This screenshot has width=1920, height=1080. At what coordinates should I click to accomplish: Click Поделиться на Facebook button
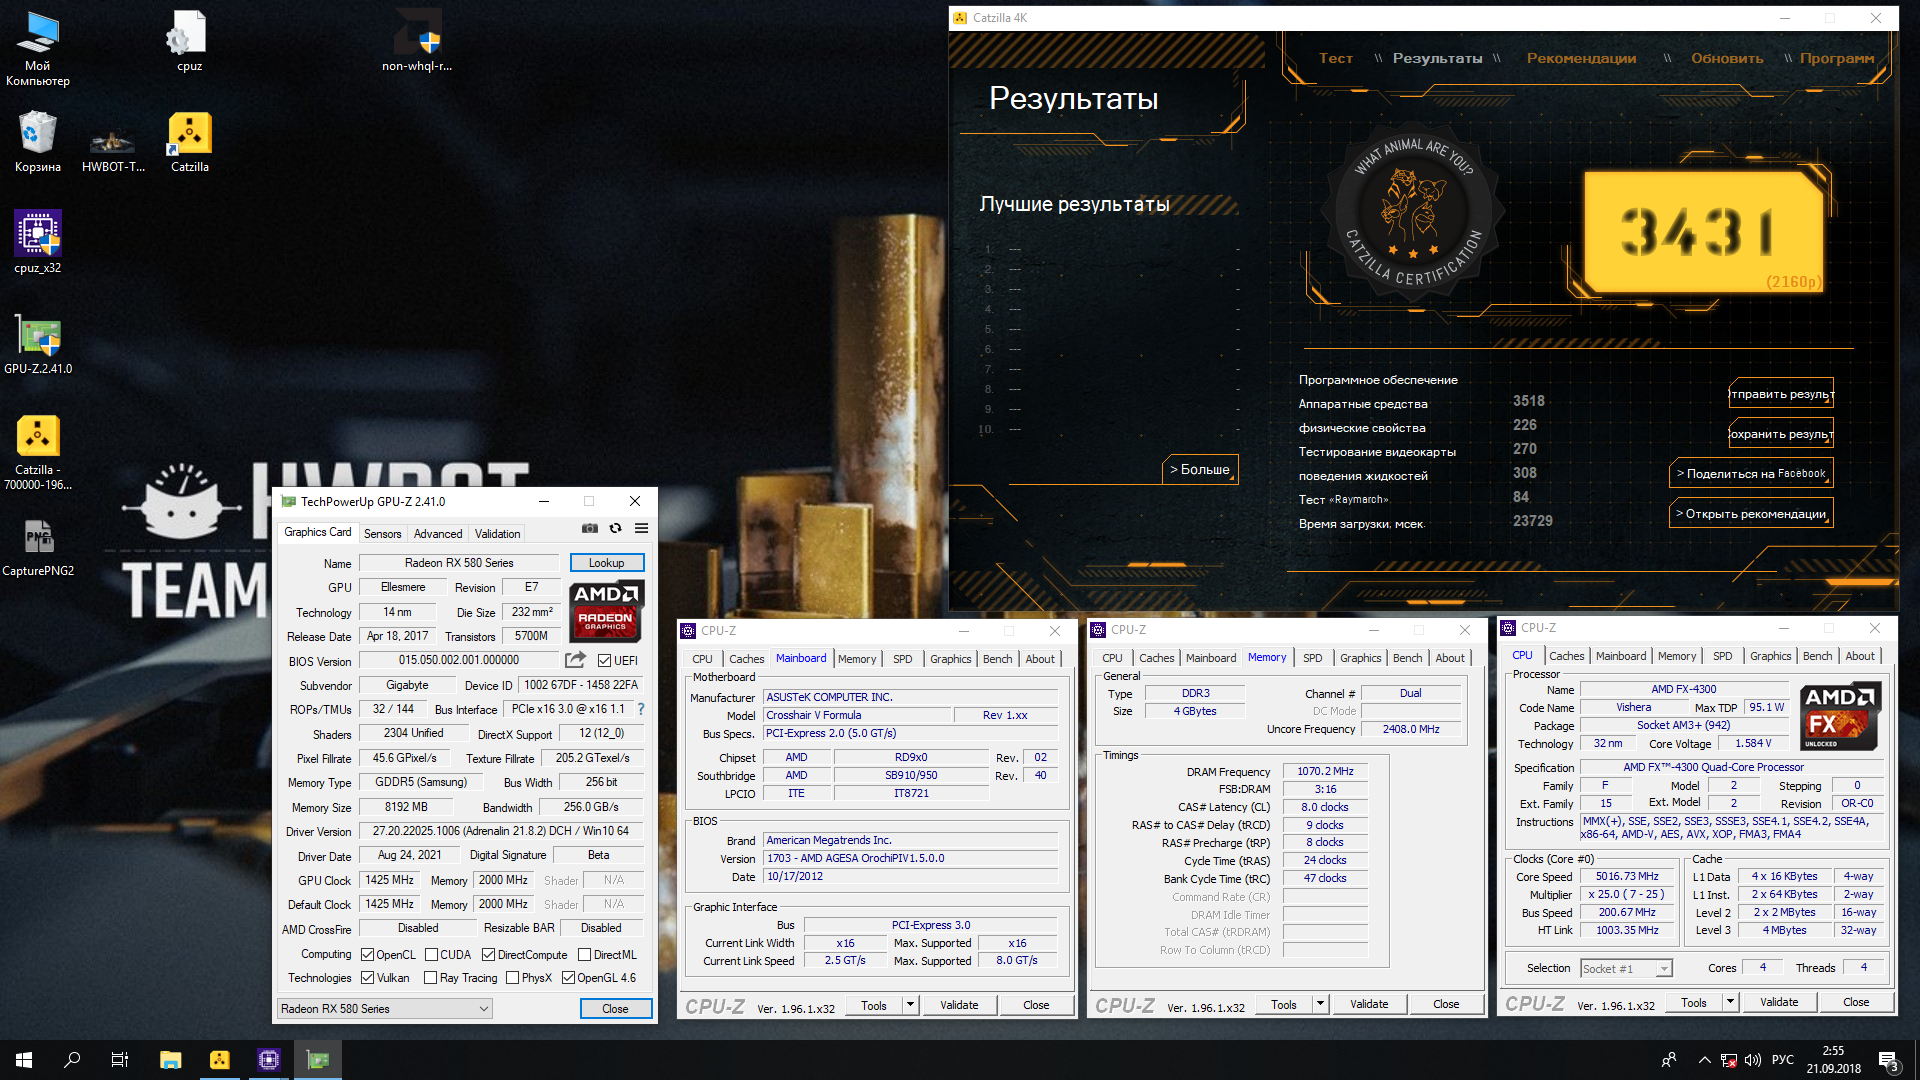click(1751, 473)
